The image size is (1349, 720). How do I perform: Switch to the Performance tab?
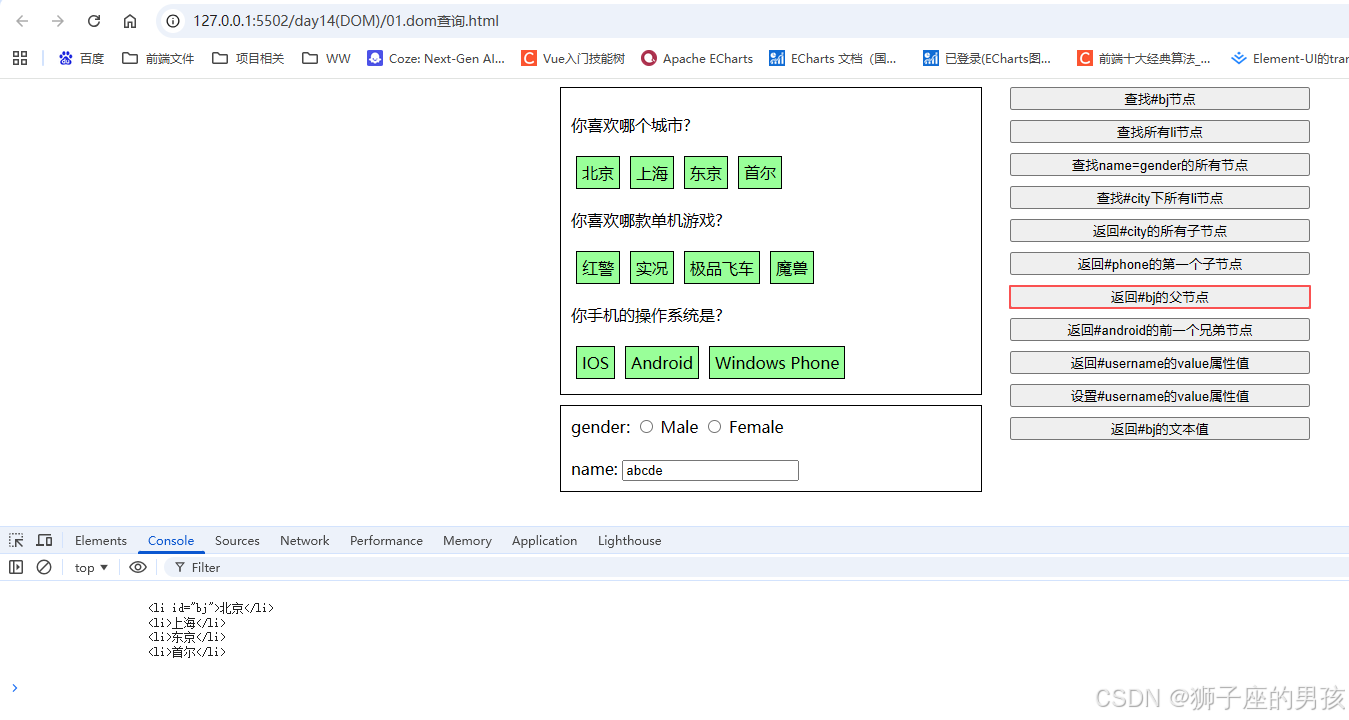(x=386, y=540)
